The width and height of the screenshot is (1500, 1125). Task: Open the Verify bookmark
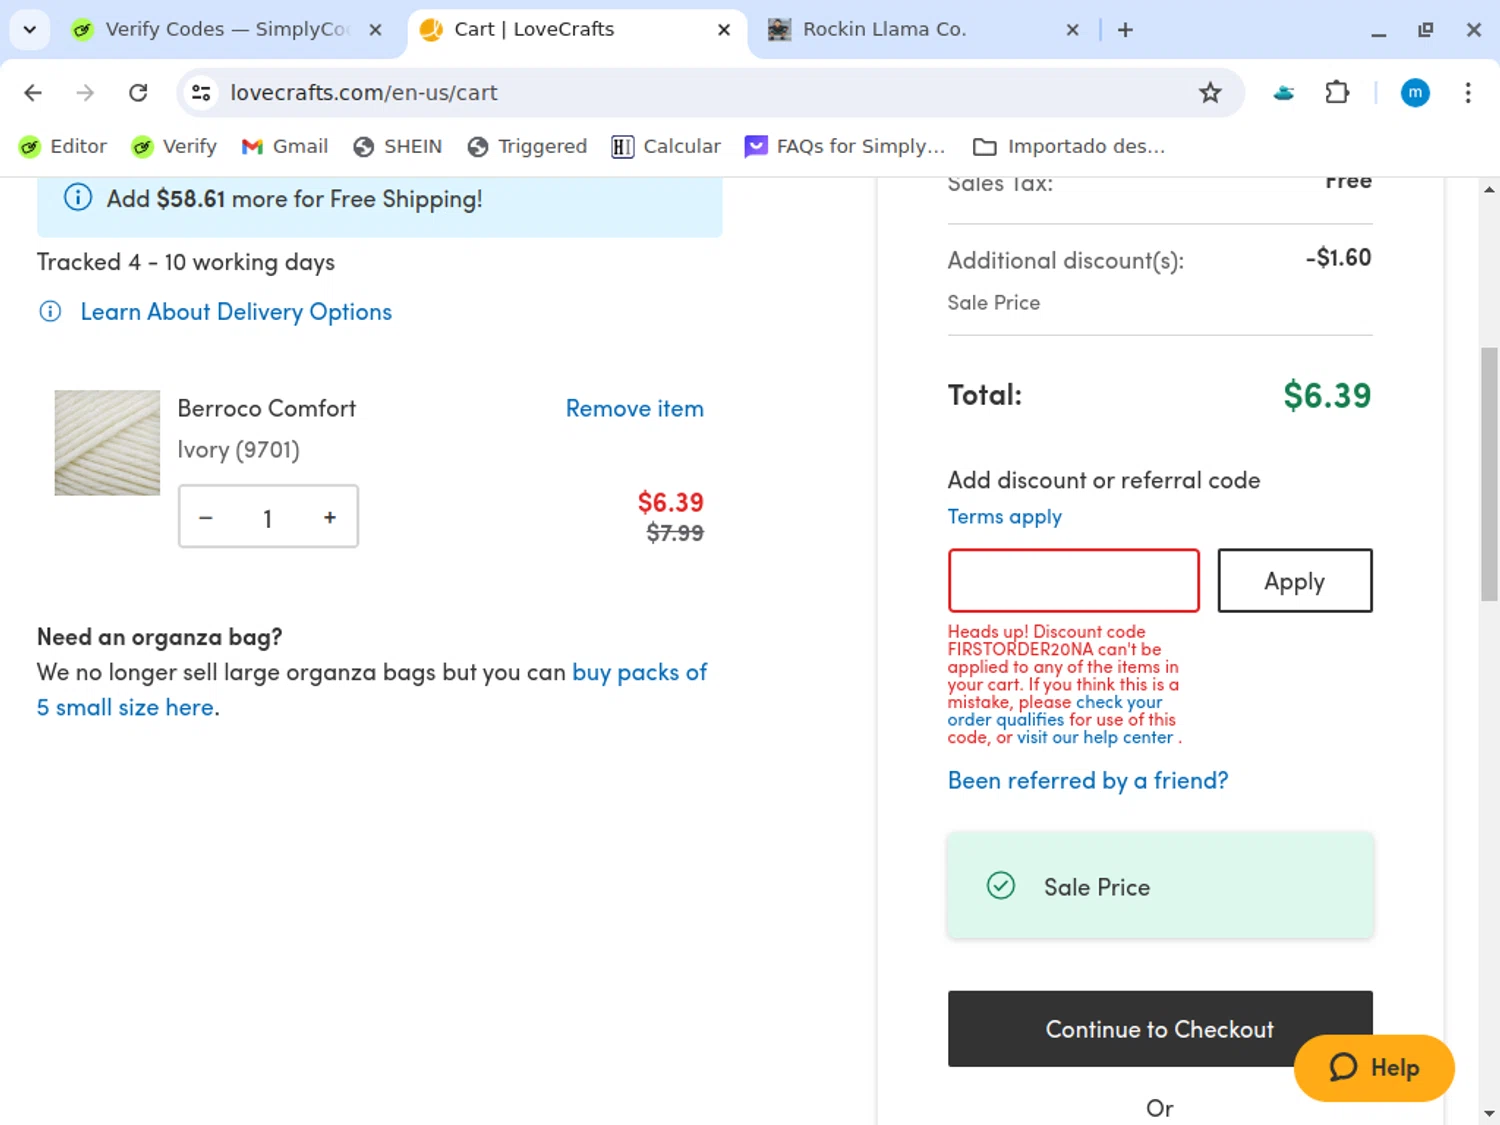(174, 147)
